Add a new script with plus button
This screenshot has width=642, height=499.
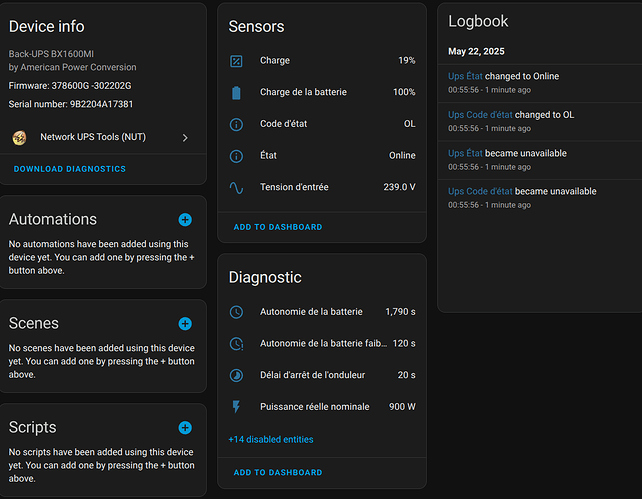pyautogui.click(x=185, y=428)
